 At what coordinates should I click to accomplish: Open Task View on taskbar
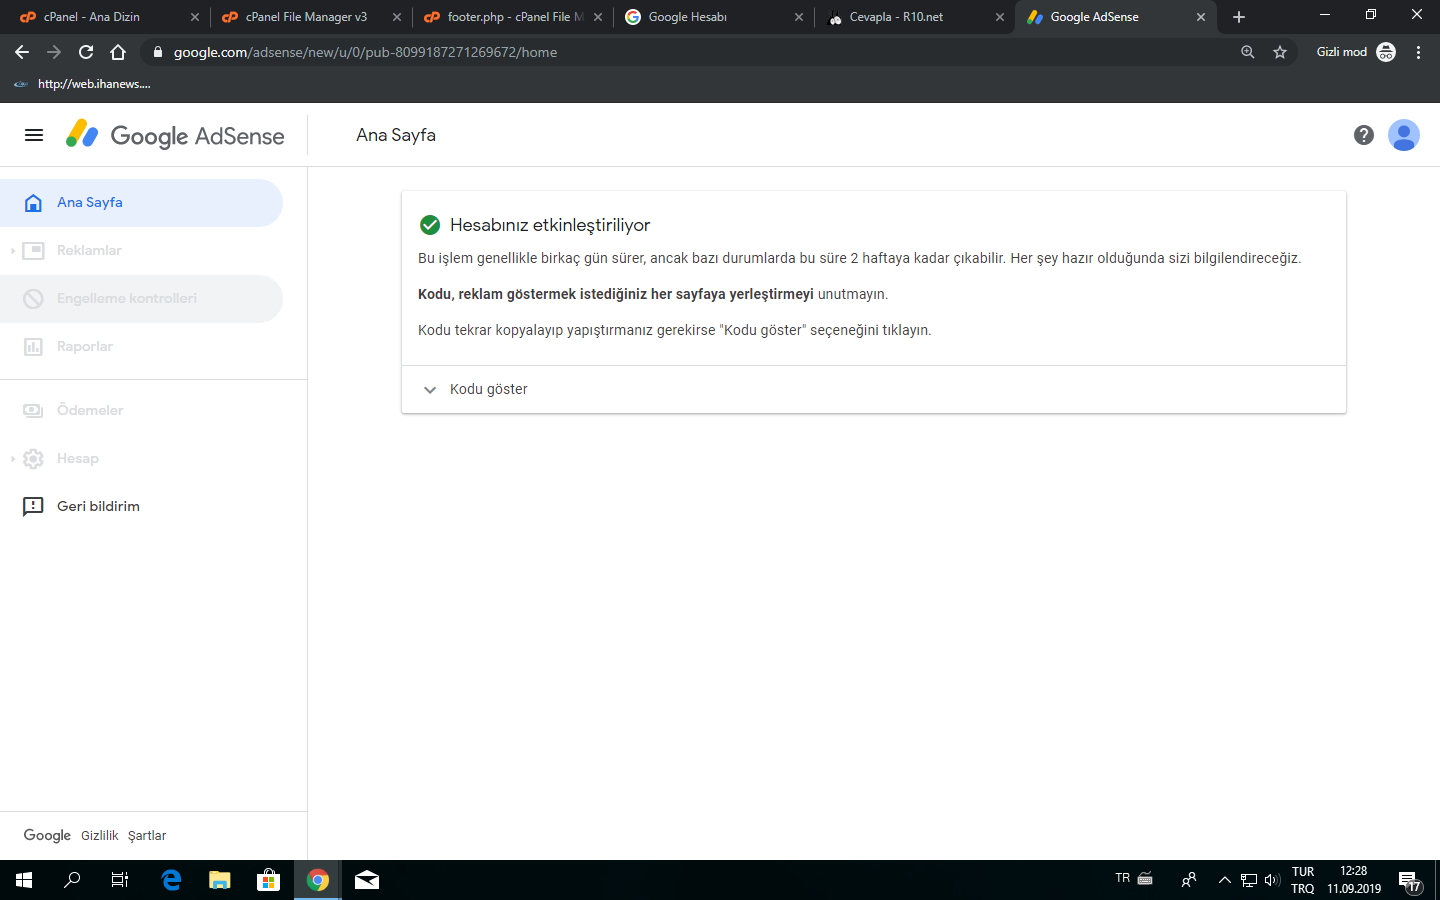120,880
